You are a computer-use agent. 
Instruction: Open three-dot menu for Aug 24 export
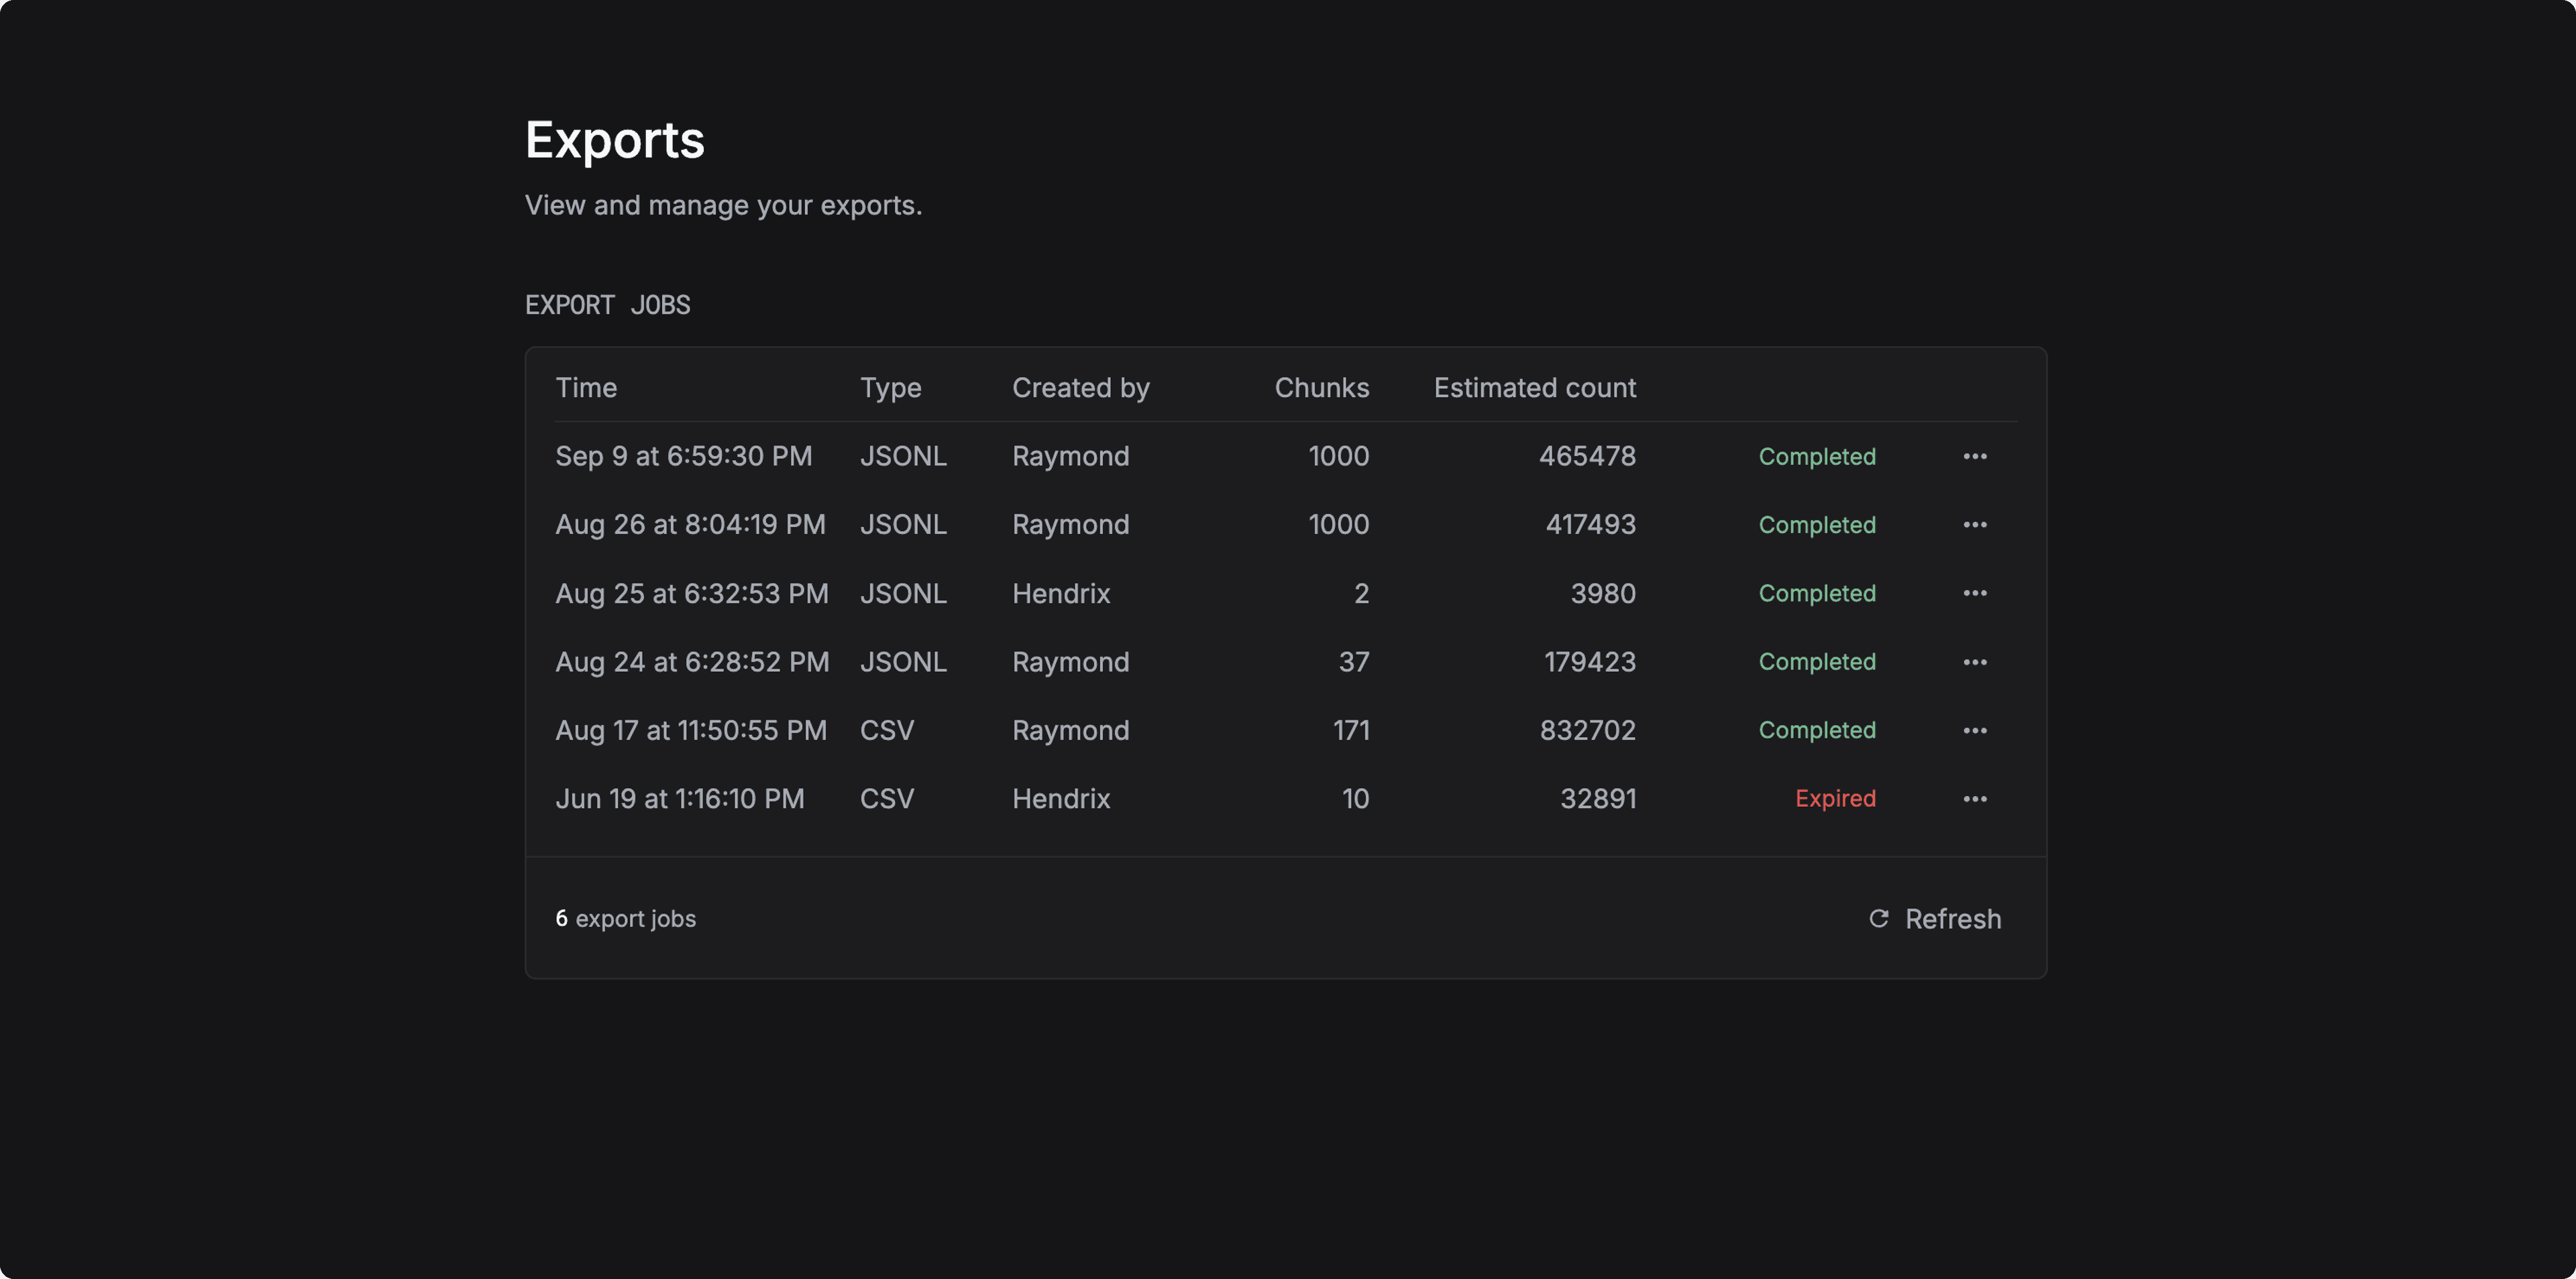[x=1974, y=662]
